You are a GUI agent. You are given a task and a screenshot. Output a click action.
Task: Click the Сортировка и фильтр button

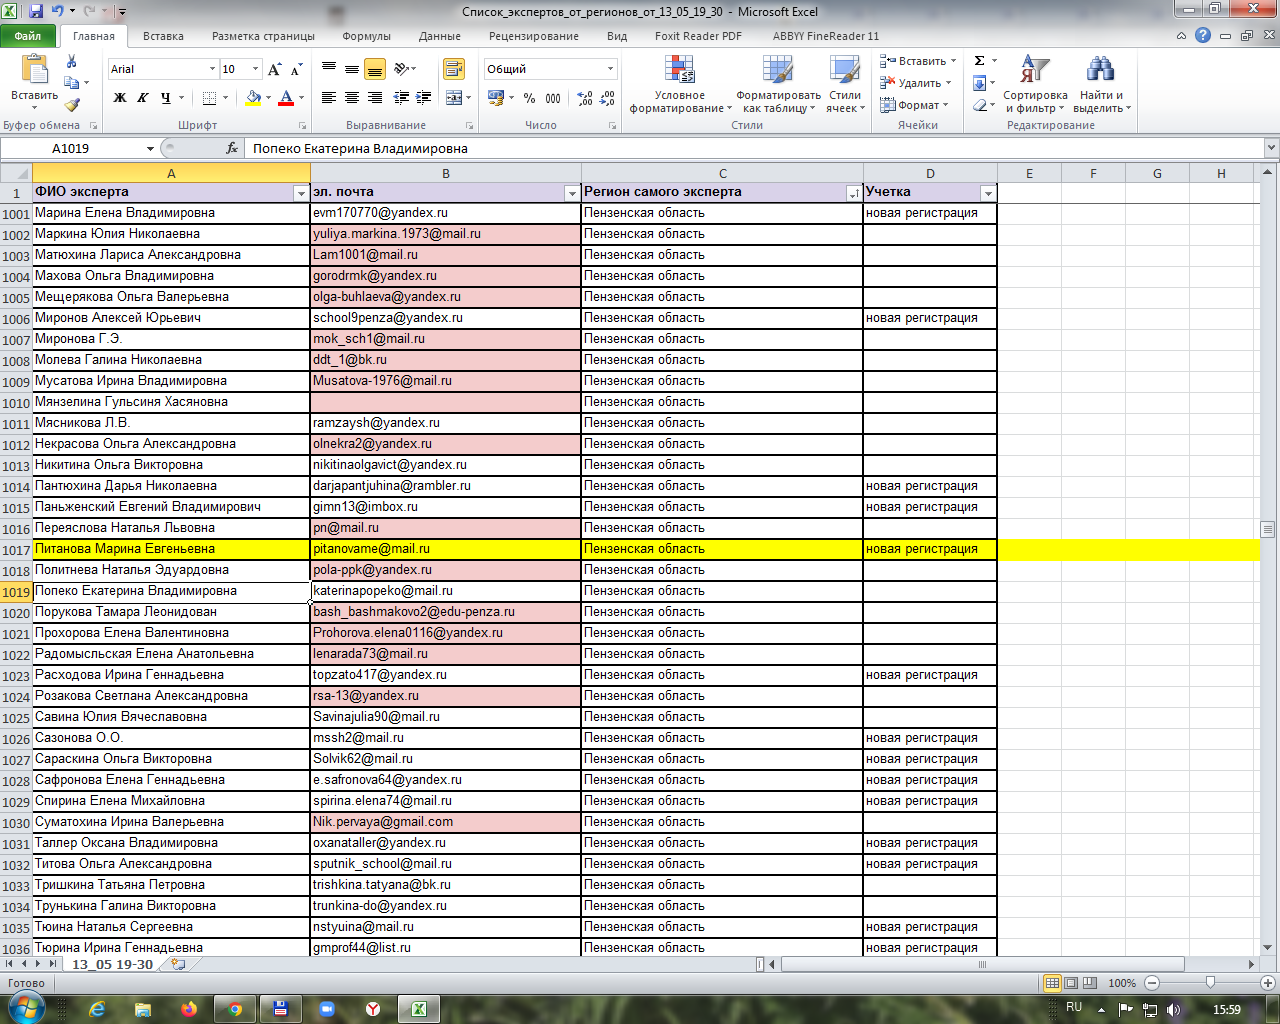(x=1035, y=84)
